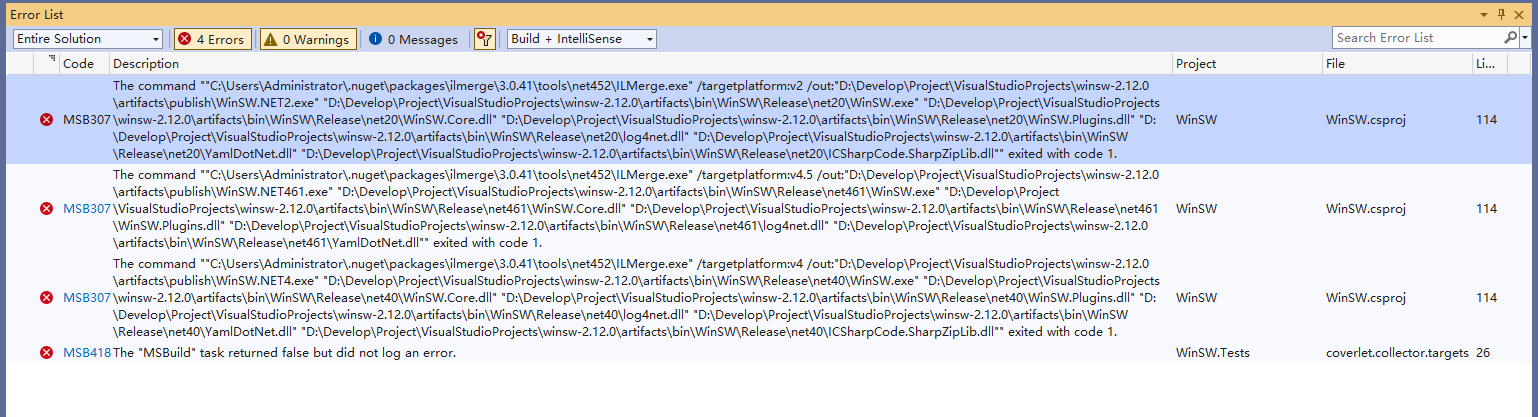Pin the Error List panel with auto-hide

pos(1501,13)
